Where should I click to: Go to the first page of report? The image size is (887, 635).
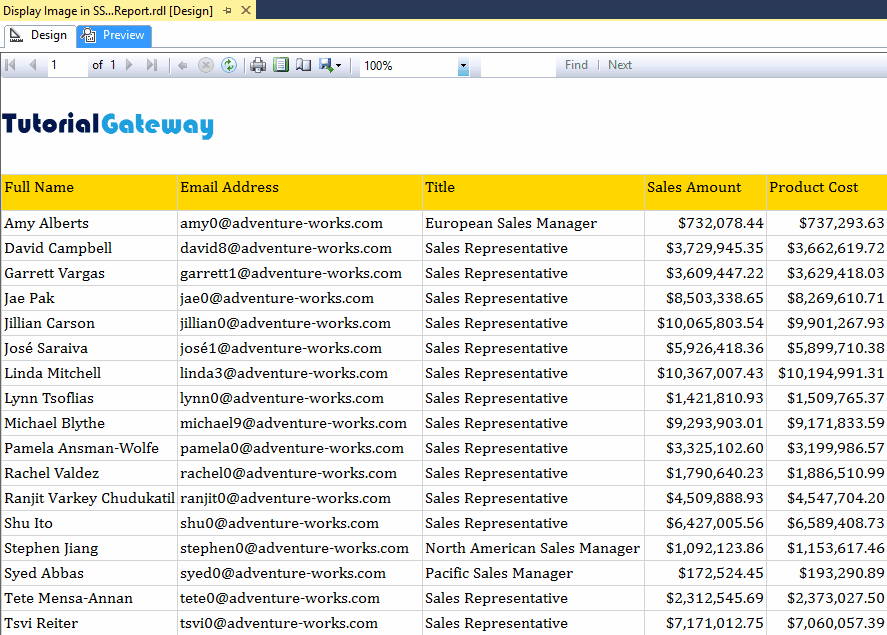tap(11, 65)
